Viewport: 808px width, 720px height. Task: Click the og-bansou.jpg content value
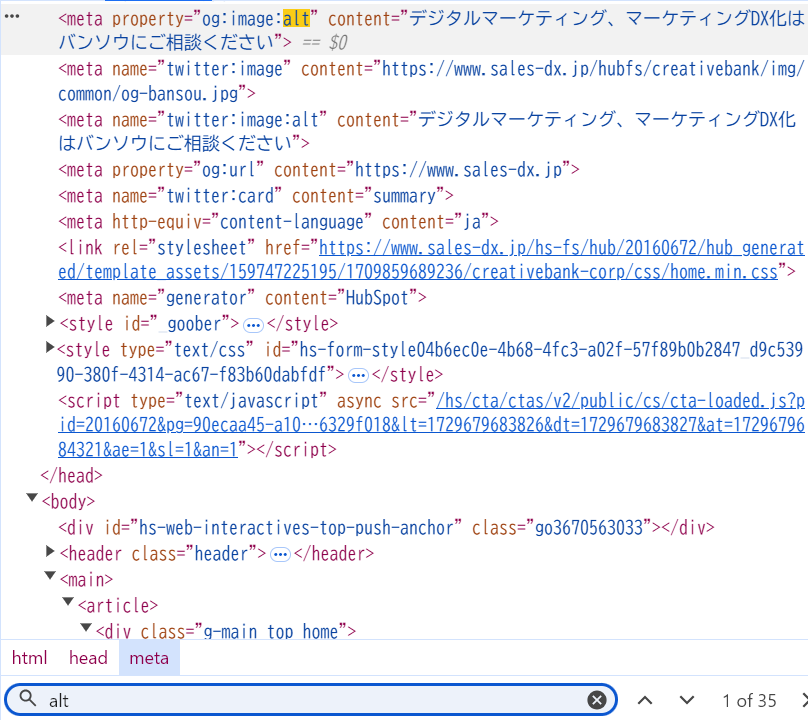click(x=431, y=81)
